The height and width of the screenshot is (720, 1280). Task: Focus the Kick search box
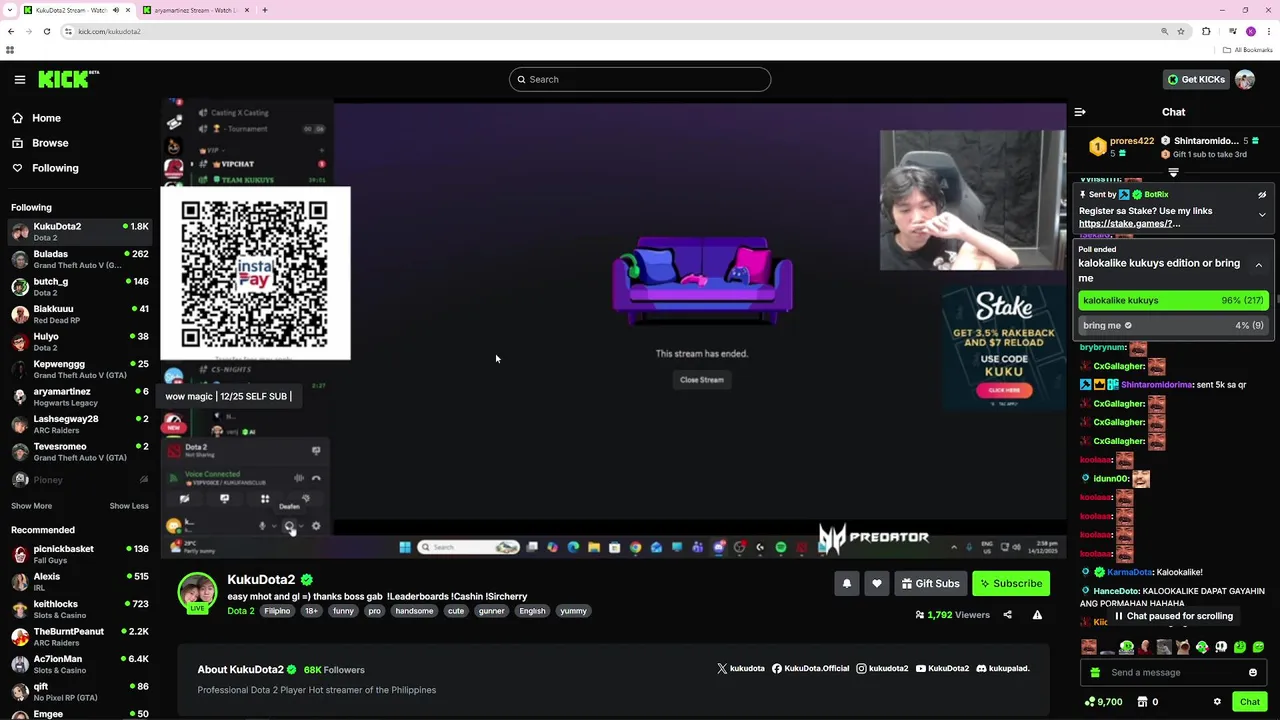tap(640, 79)
